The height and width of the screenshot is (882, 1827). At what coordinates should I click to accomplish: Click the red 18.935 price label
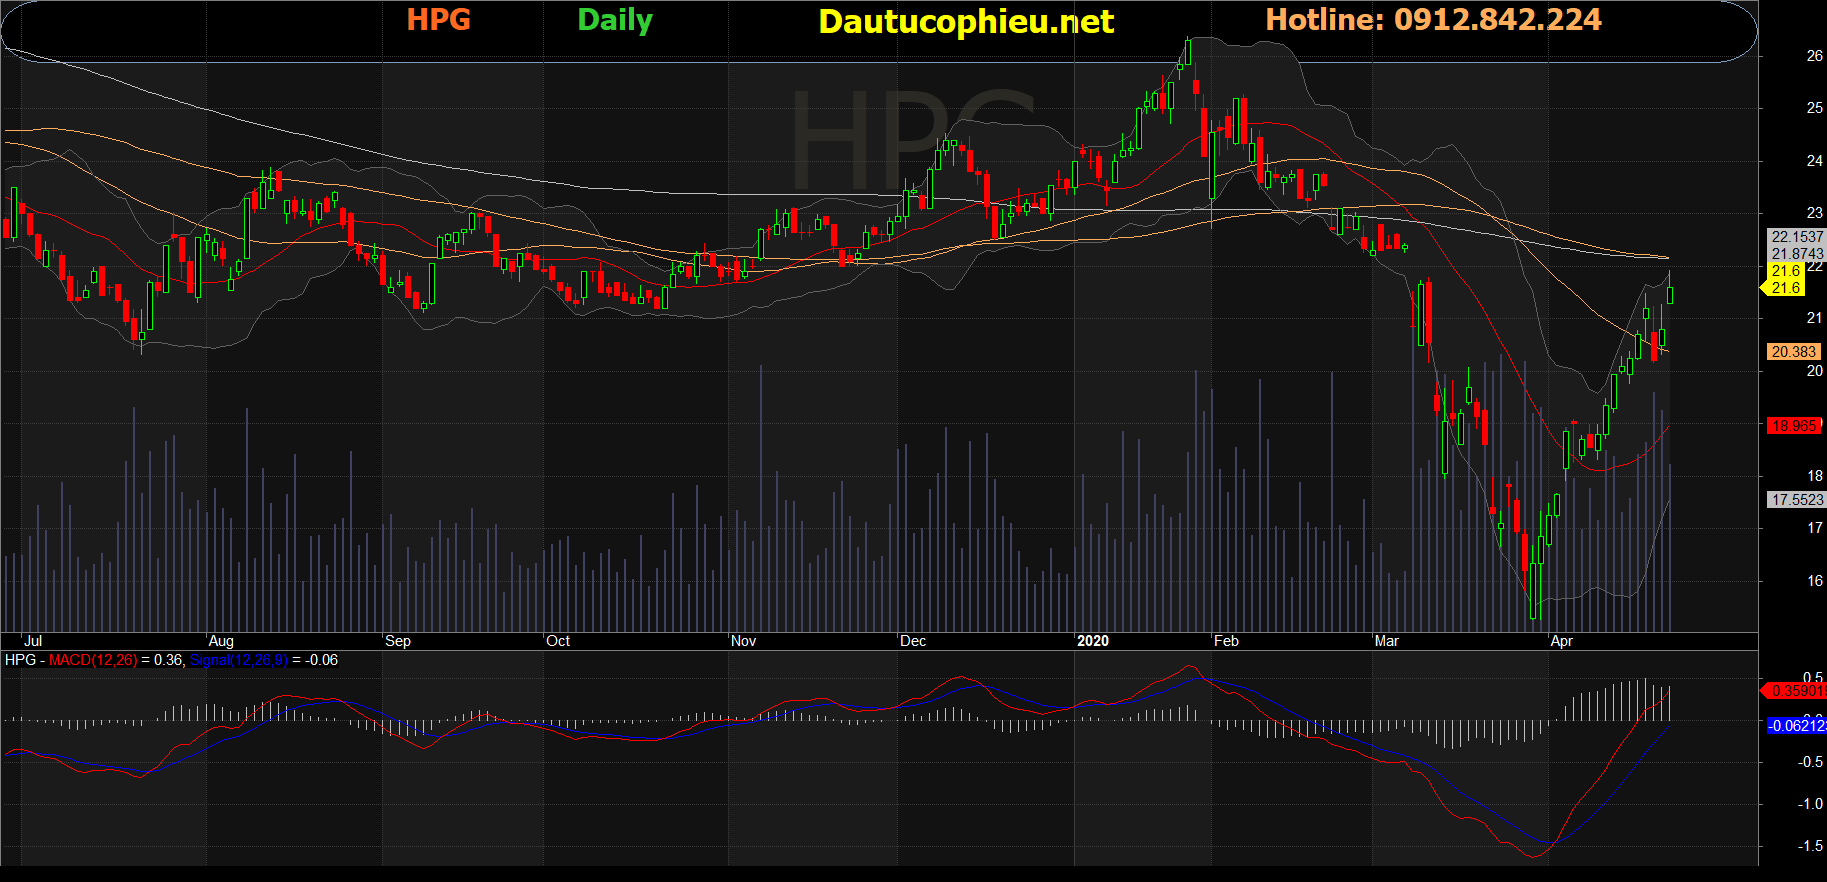(1793, 426)
